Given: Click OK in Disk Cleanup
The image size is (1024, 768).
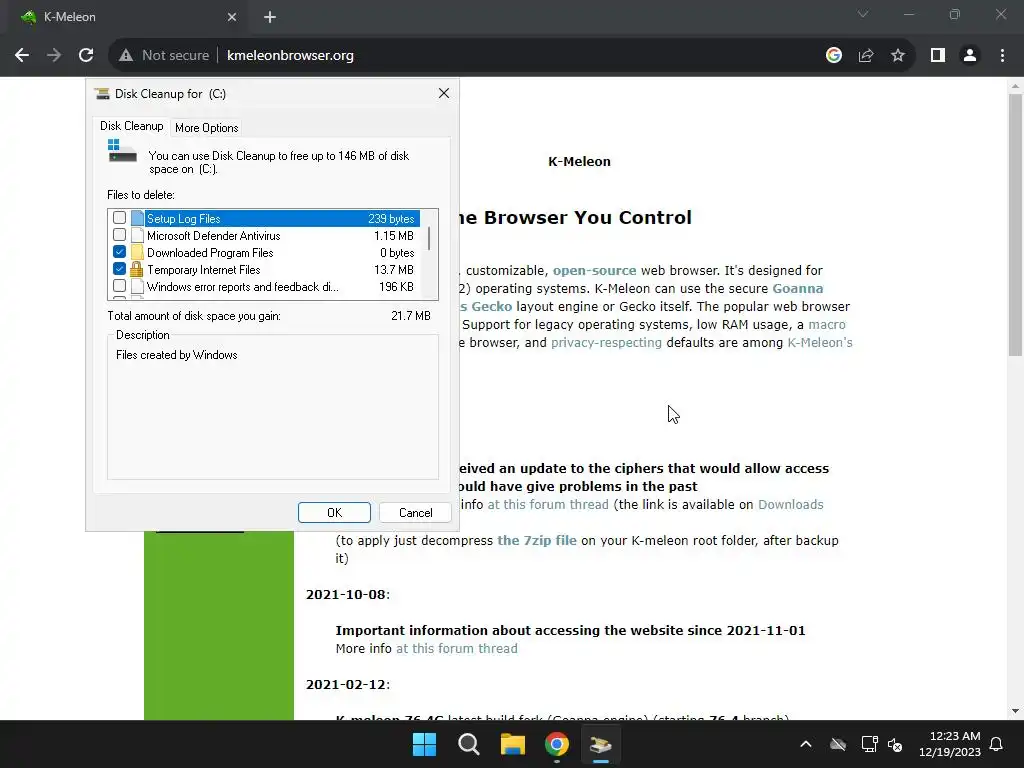Looking at the screenshot, I should tap(334, 513).
